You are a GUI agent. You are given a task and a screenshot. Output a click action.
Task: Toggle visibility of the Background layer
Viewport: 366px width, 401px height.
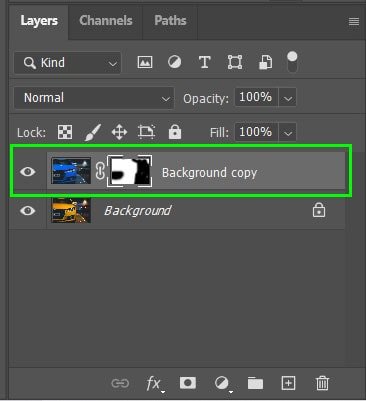click(x=28, y=211)
